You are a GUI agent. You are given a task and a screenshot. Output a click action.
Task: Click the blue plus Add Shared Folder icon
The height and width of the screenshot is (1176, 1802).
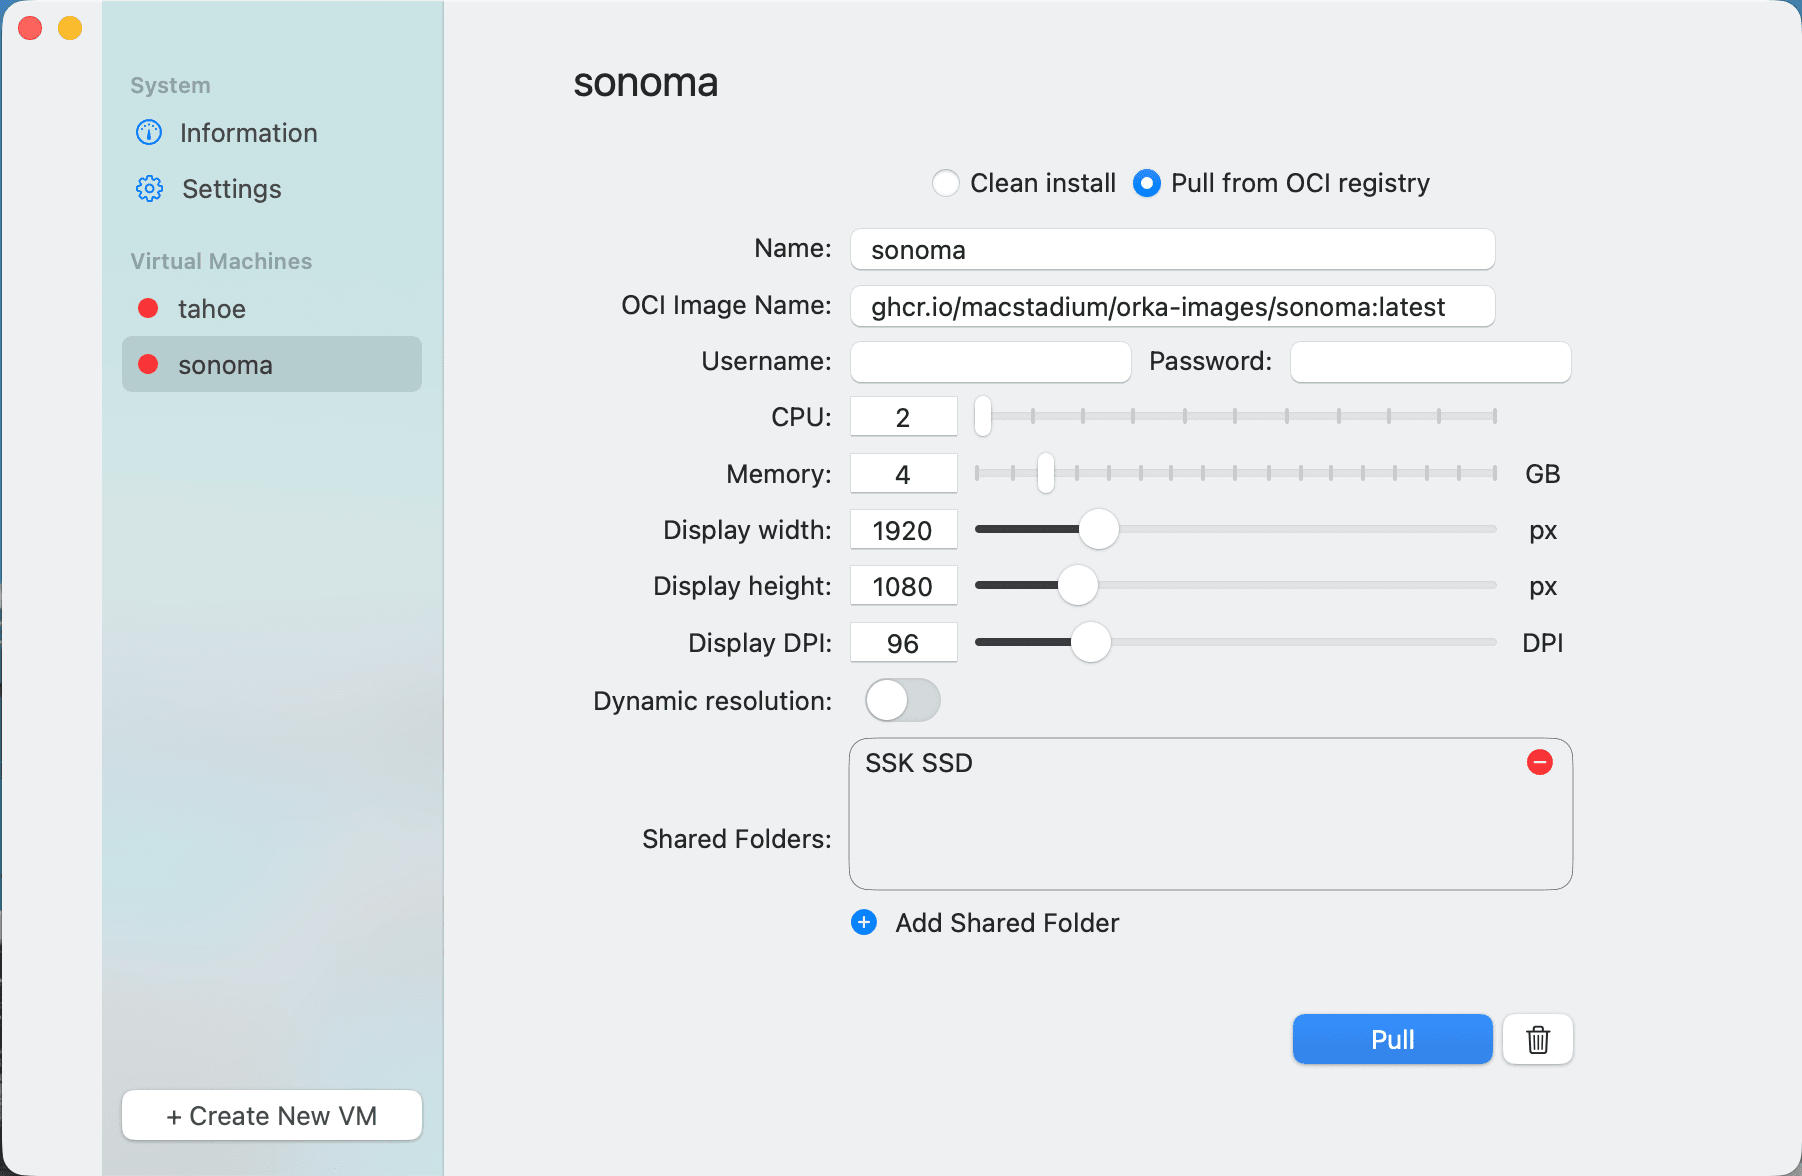(x=864, y=922)
